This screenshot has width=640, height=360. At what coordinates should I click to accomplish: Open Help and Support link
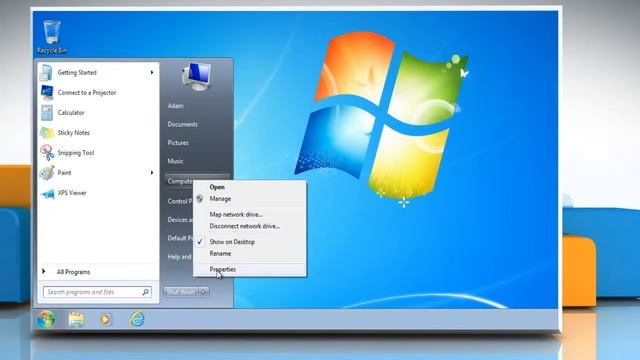tap(180, 257)
